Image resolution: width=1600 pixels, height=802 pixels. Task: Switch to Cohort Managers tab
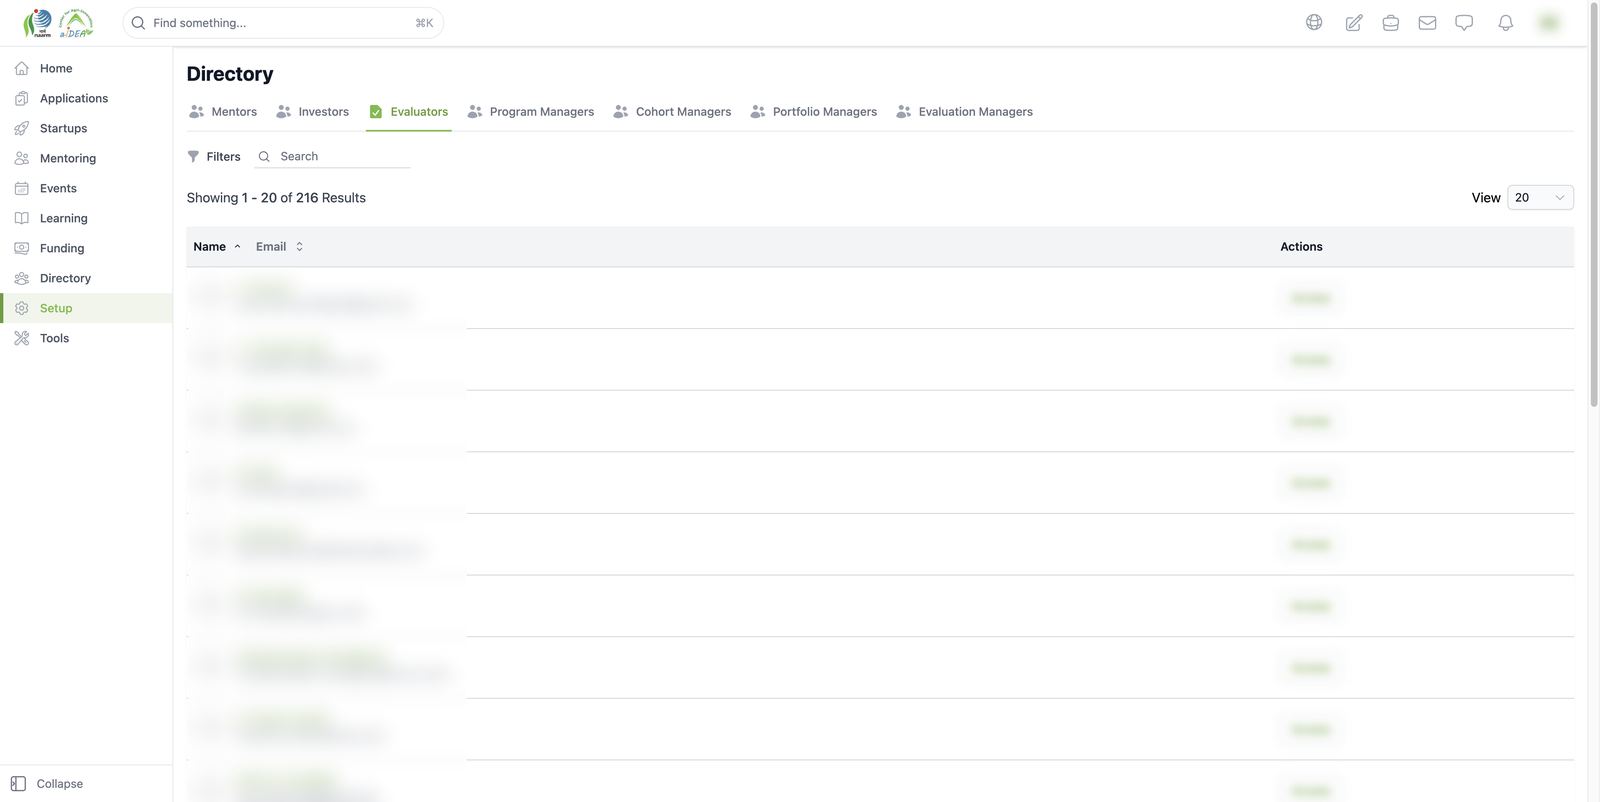(x=672, y=112)
